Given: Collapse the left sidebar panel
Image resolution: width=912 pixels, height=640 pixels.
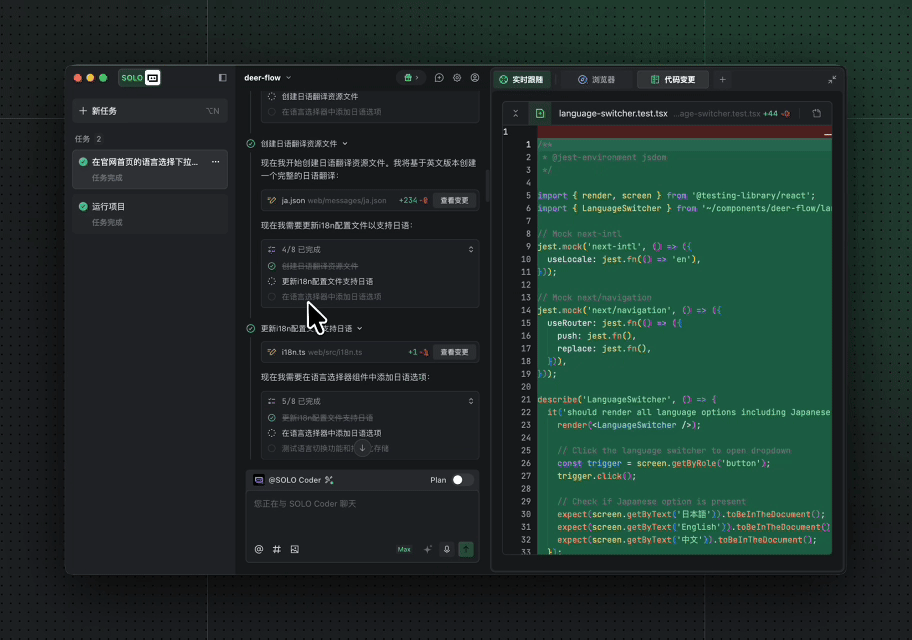Looking at the screenshot, I should click(x=222, y=78).
